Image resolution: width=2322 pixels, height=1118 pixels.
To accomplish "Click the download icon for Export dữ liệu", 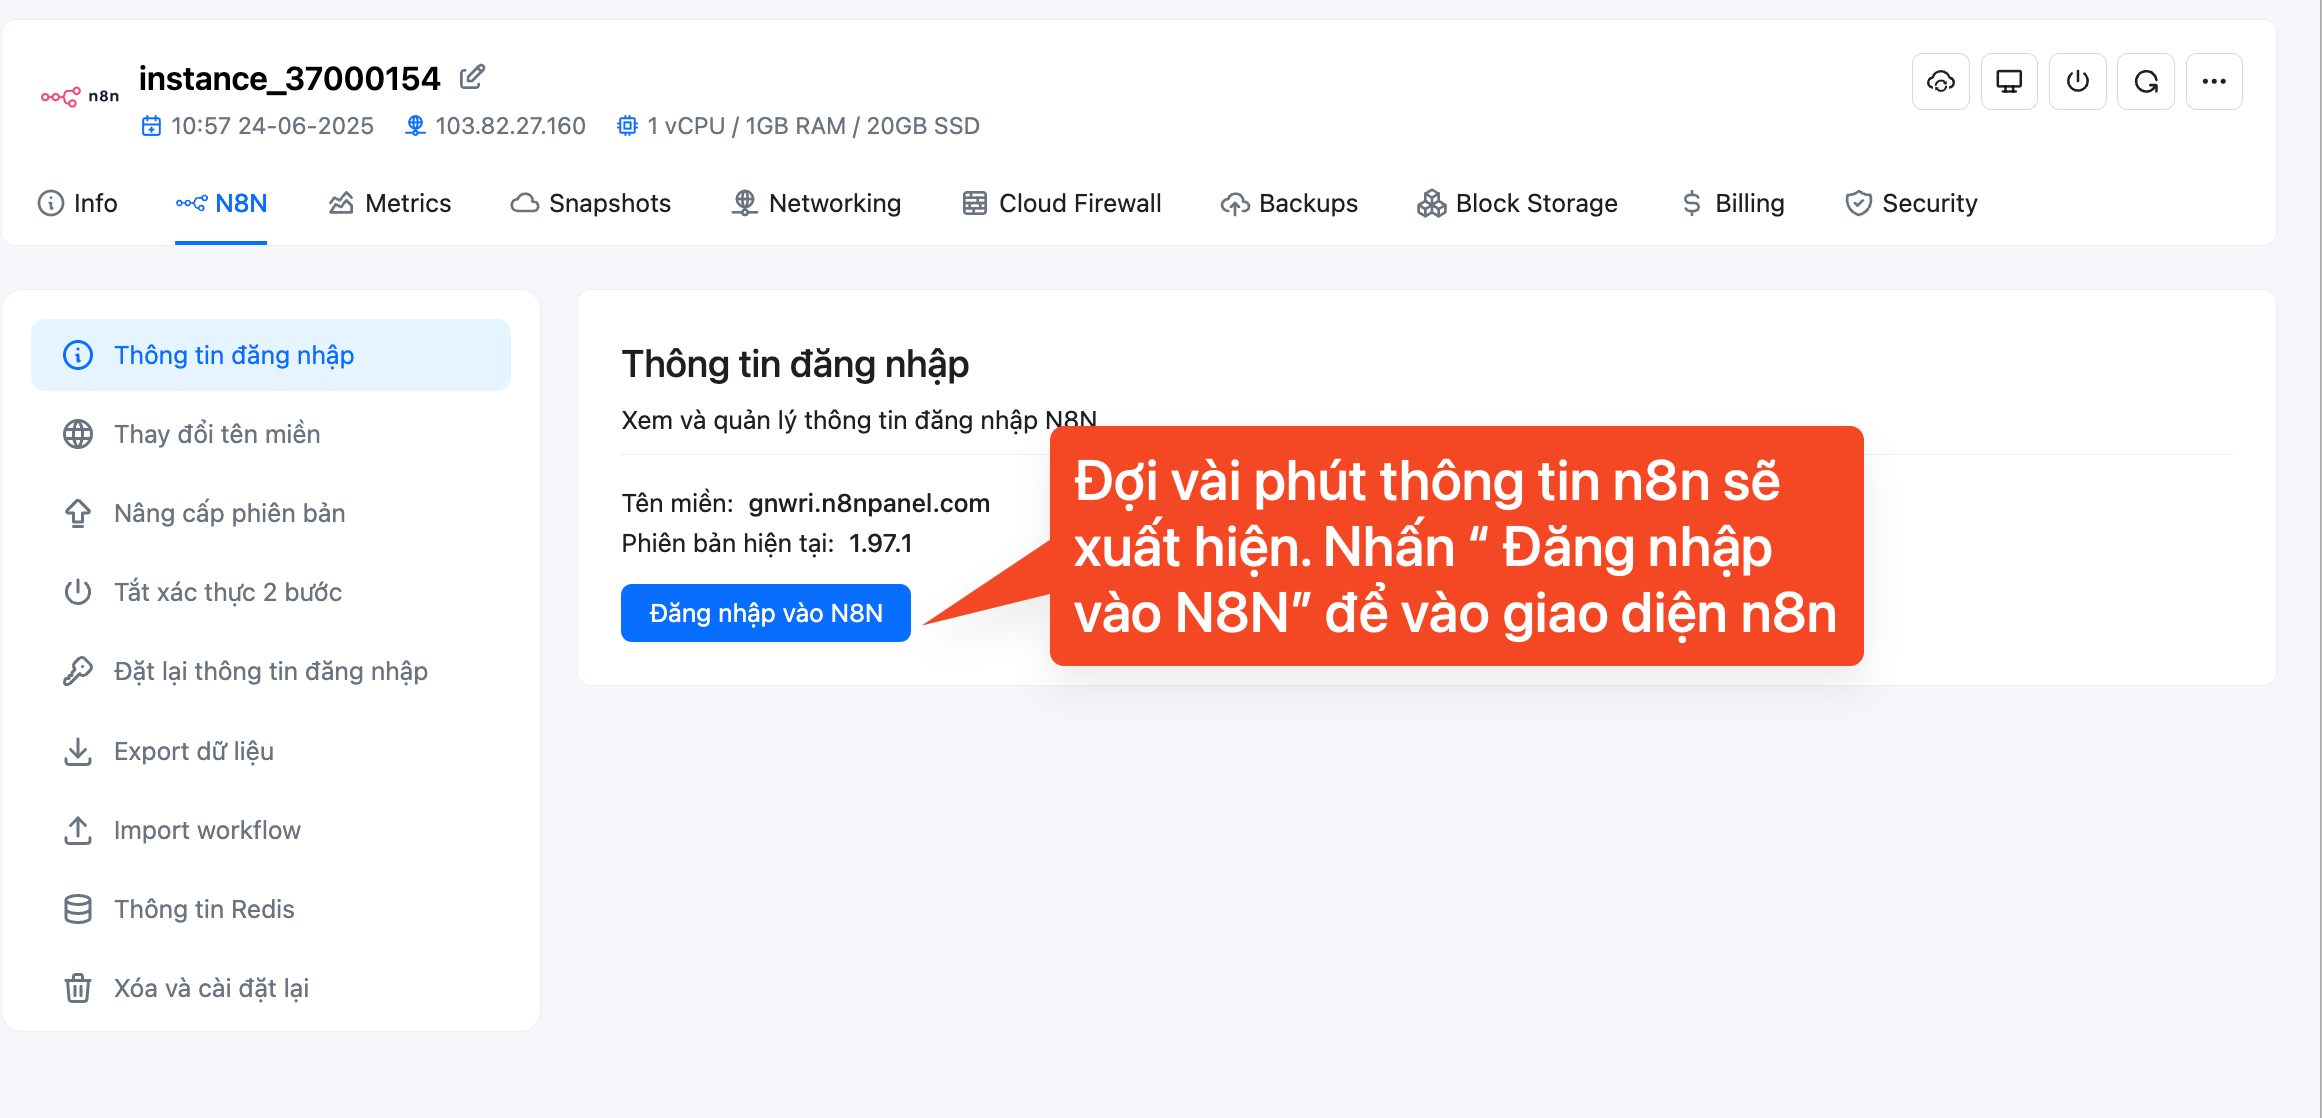I will [78, 751].
